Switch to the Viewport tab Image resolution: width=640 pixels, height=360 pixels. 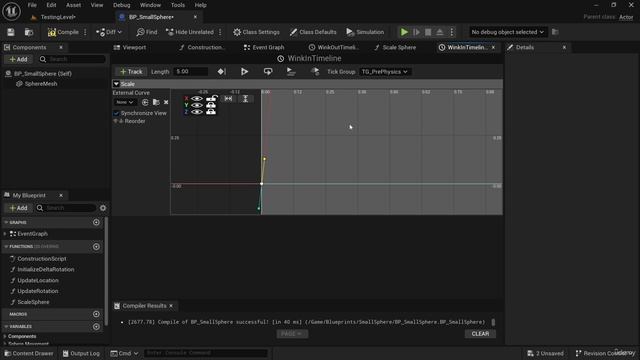click(x=130, y=47)
